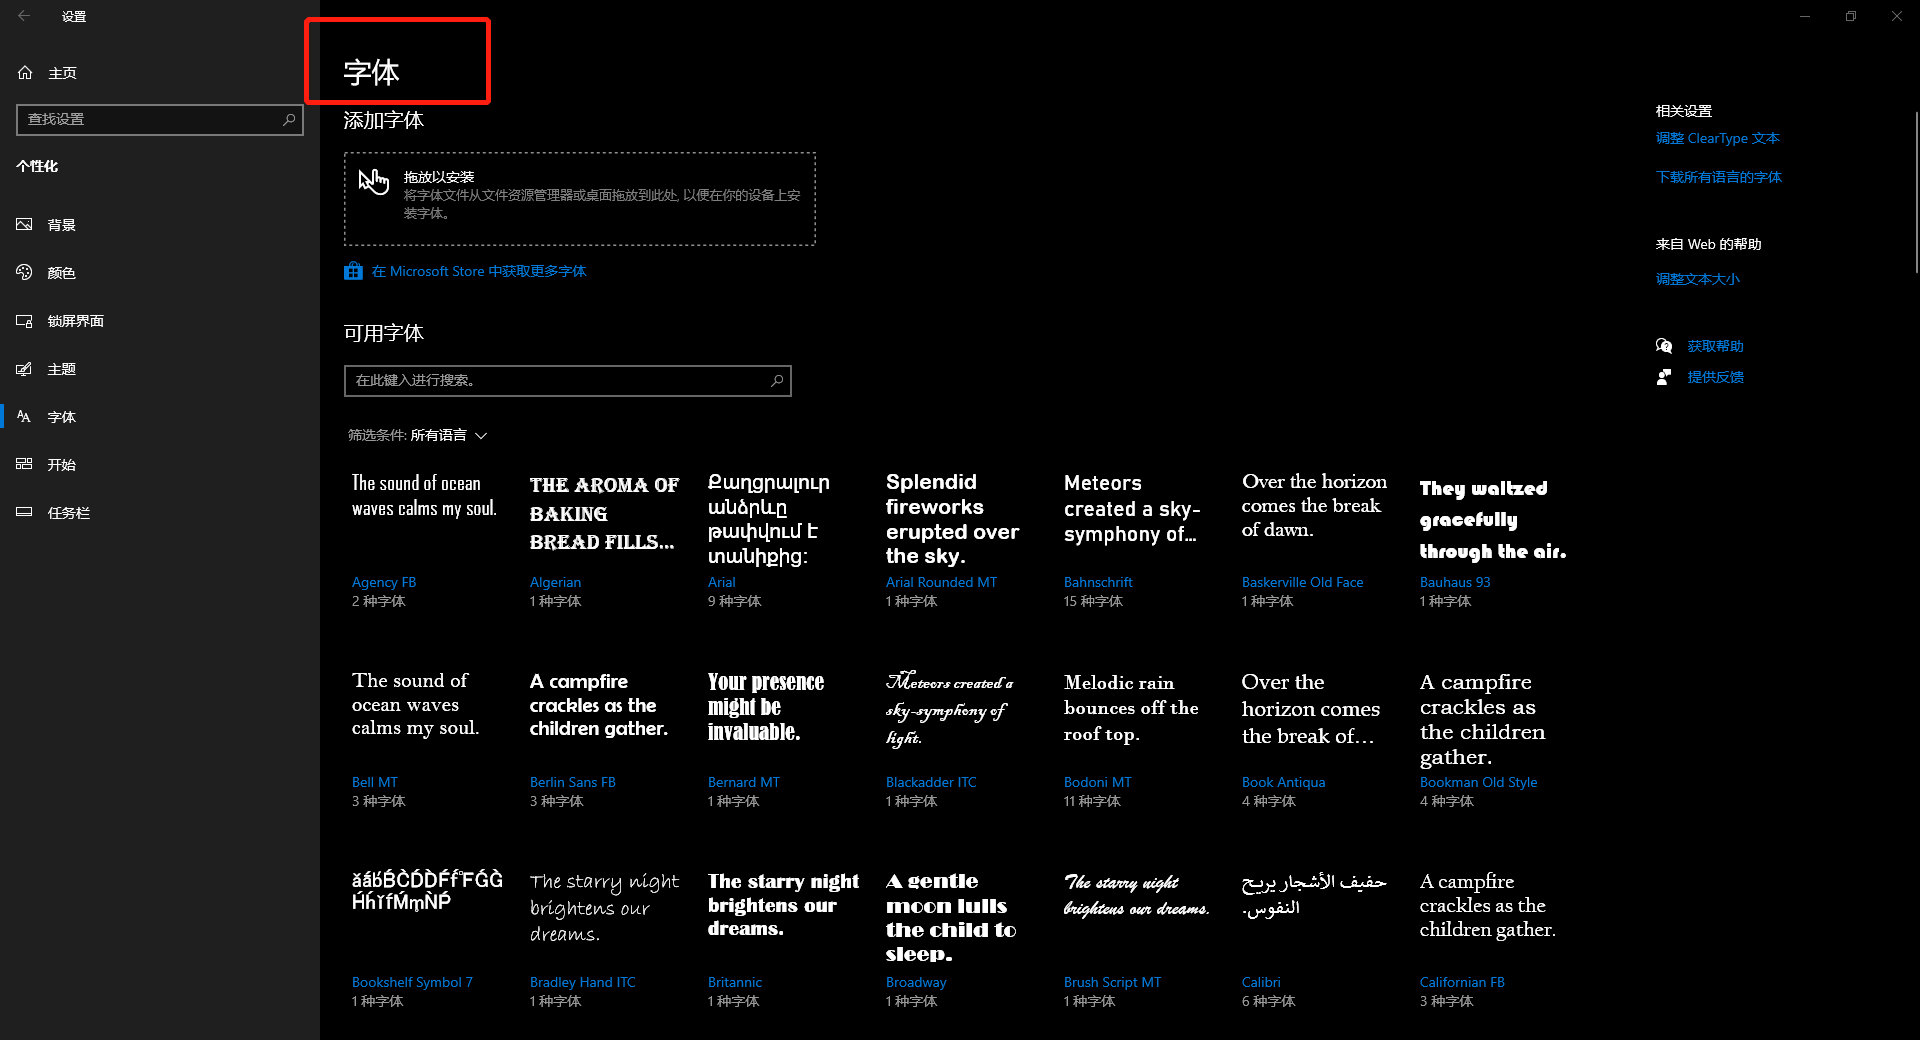The height and width of the screenshot is (1040, 1920).
Task: Open 在 Microsoft Store 中获取更多字体 link
Action: [x=479, y=272]
